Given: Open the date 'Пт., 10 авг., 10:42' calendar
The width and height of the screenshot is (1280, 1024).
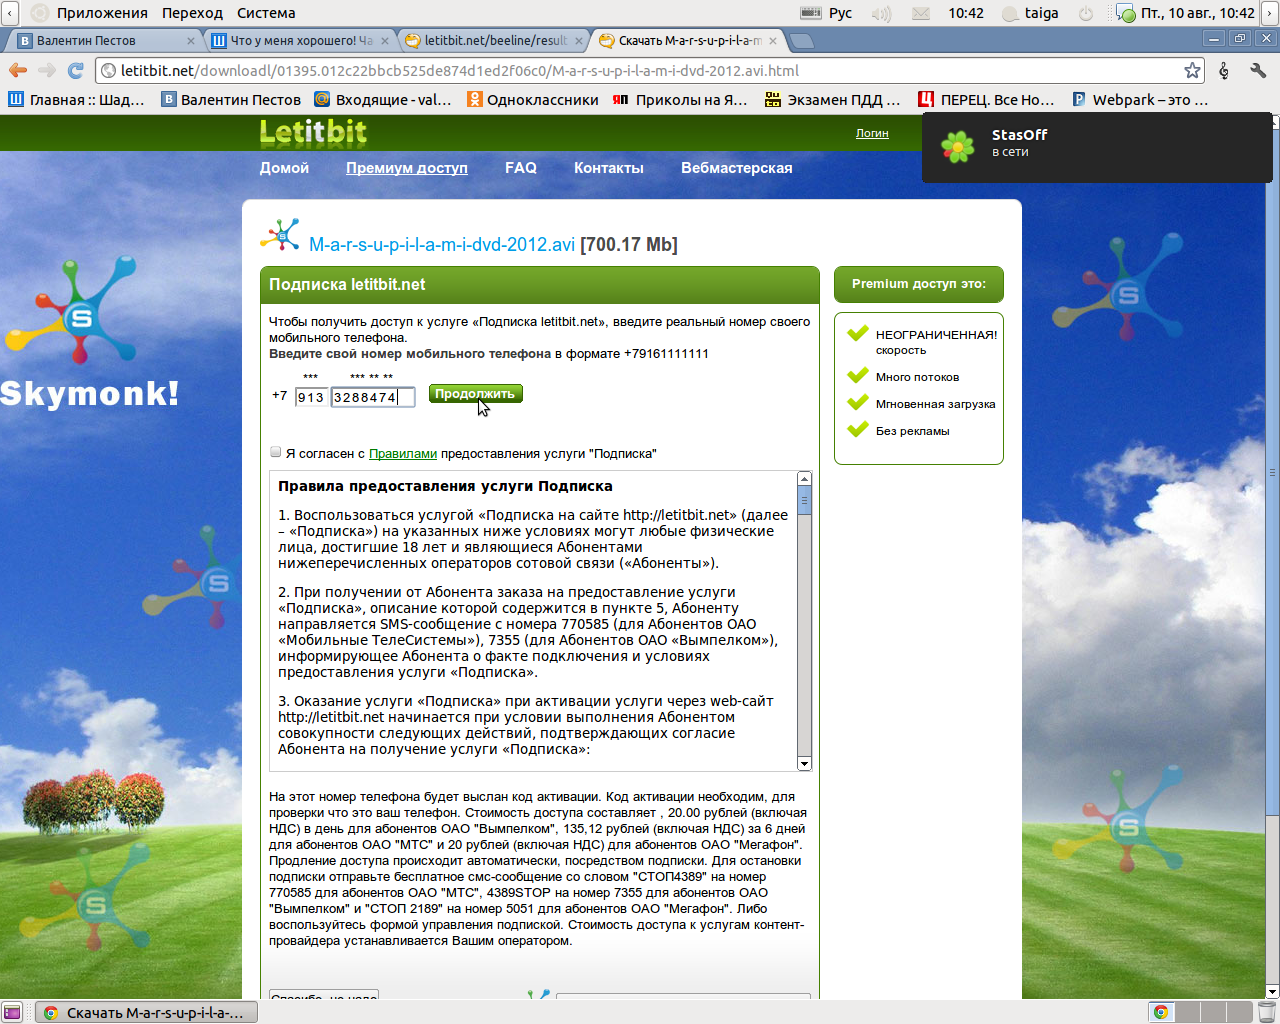Looking at the screenshot, I should click(1197, 13).
